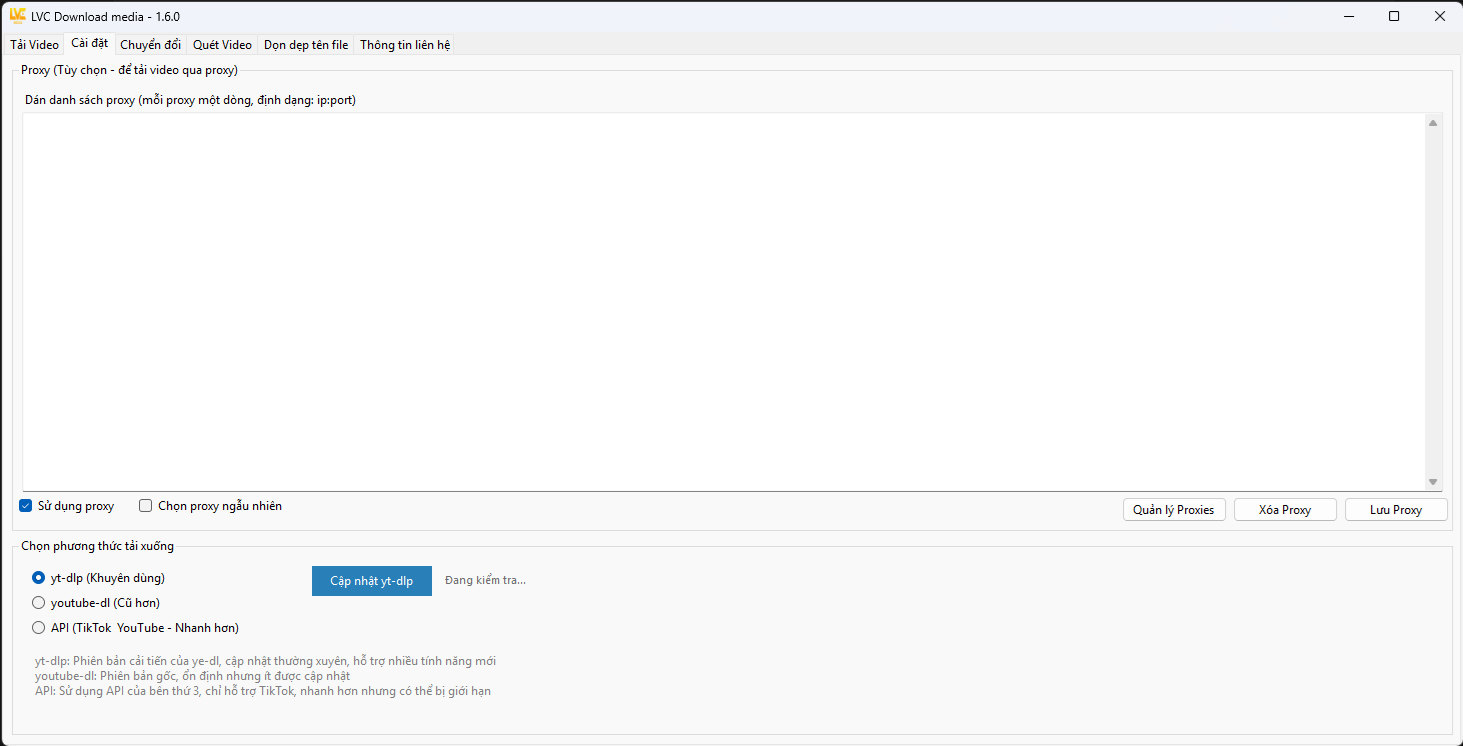Uncheck the Sử dụng proxy checkbox
This screenshot has width=1463, height=746.
(x=26, y=506)
